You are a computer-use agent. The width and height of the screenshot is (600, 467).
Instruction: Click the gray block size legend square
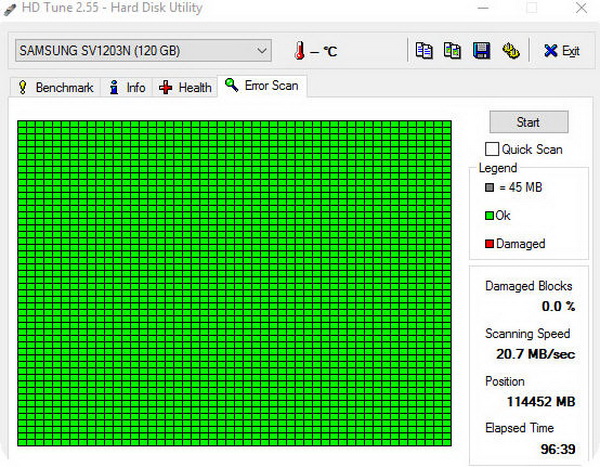(489, 187)
